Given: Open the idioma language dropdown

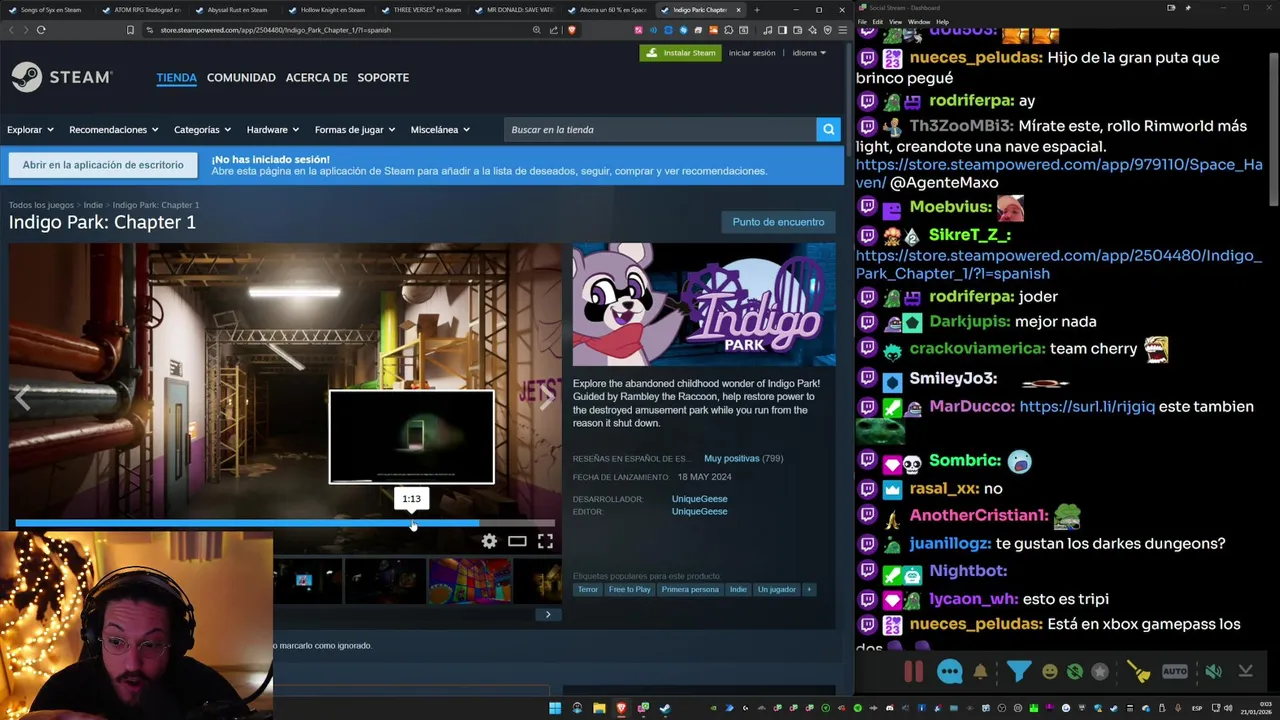Looking at the screenshot, I should pos(809,53).
